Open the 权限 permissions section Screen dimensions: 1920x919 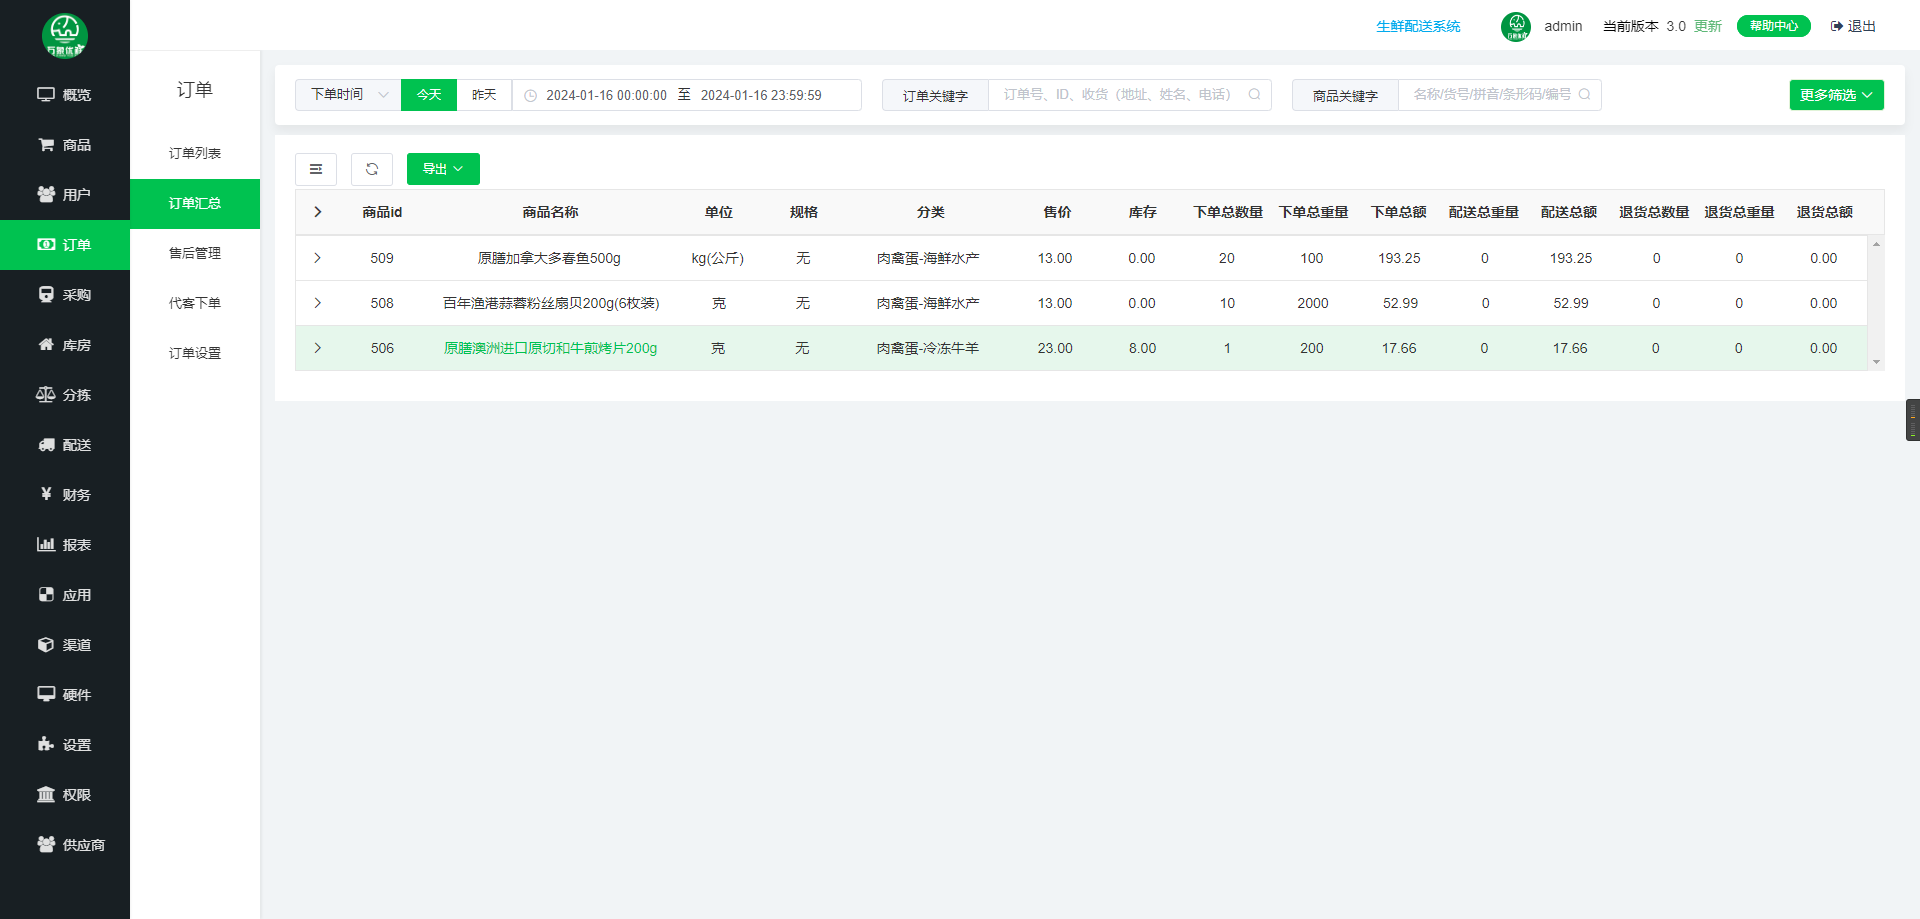[x=65, y=795]
